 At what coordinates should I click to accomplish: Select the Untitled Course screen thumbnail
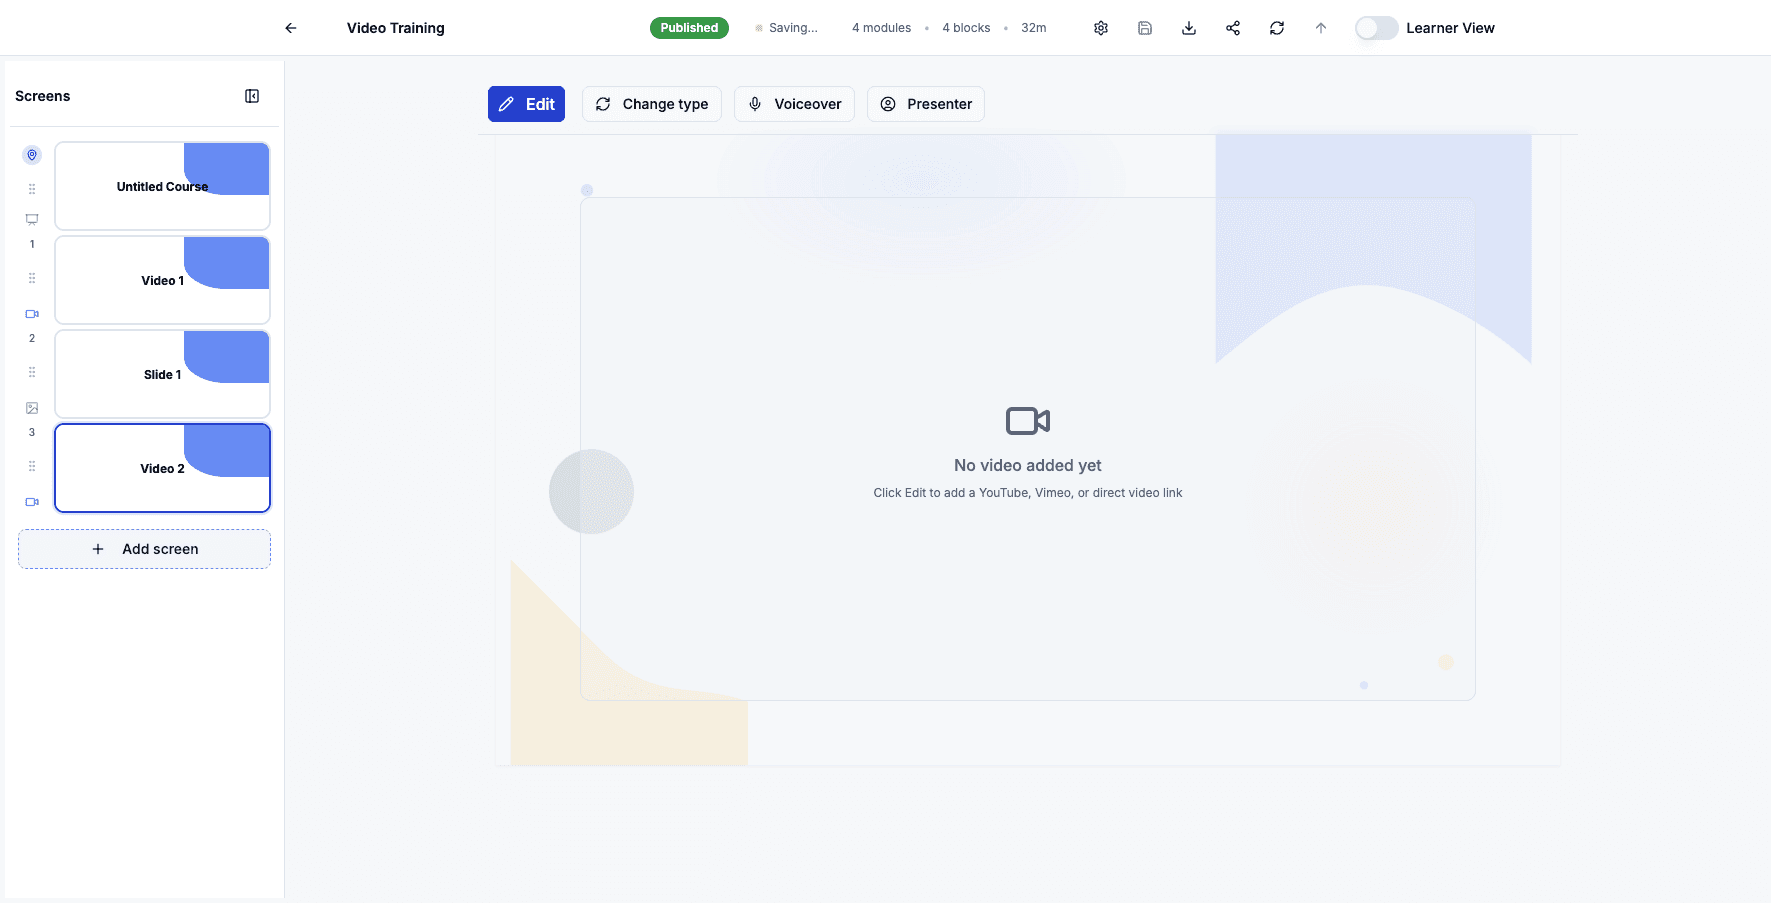click(162, 186)
